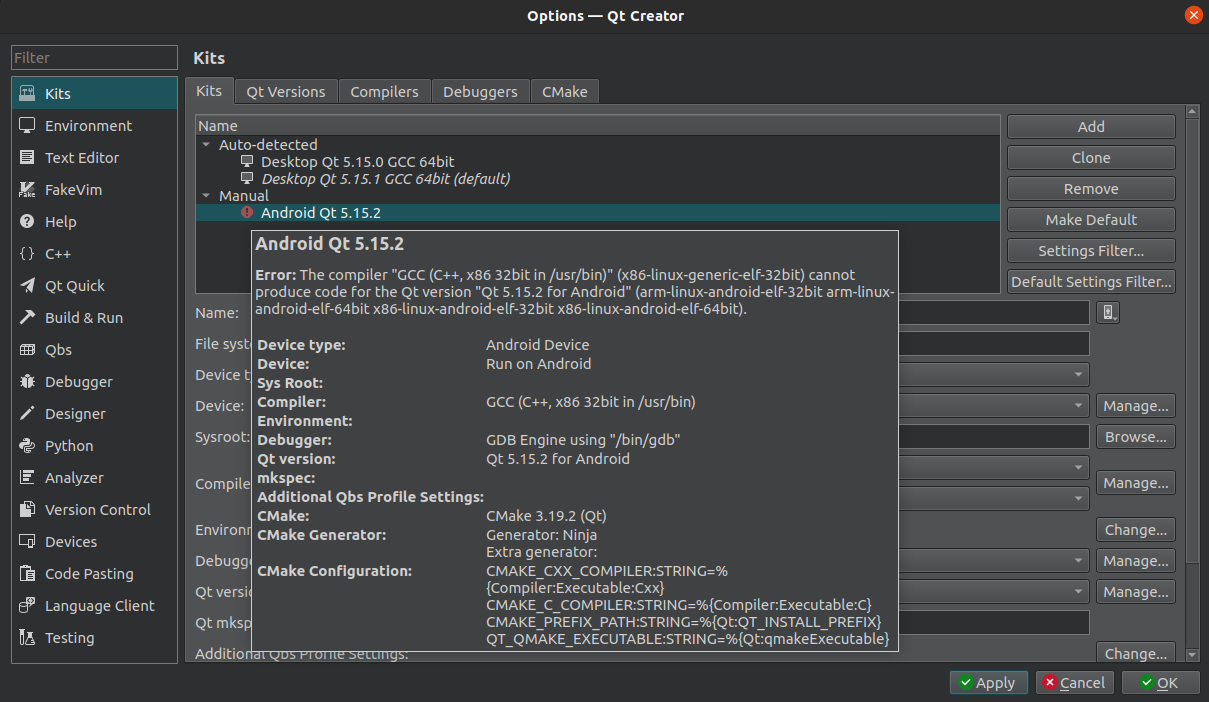Viewport: 1209px width, 702px height.
Task: Click the kit icon chooser button beside Name
Action: point(1108,312)
